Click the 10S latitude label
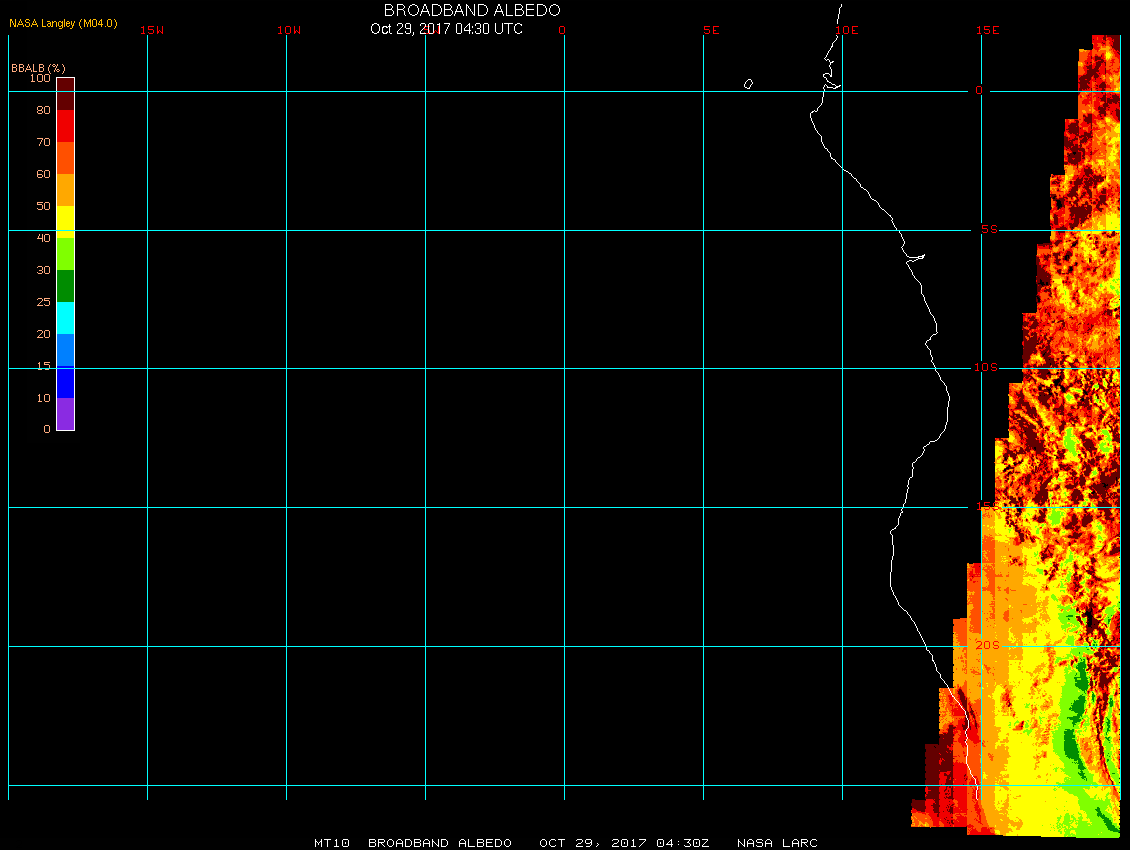This screenshot has height=850, width=1130. (x=985, y=368)
